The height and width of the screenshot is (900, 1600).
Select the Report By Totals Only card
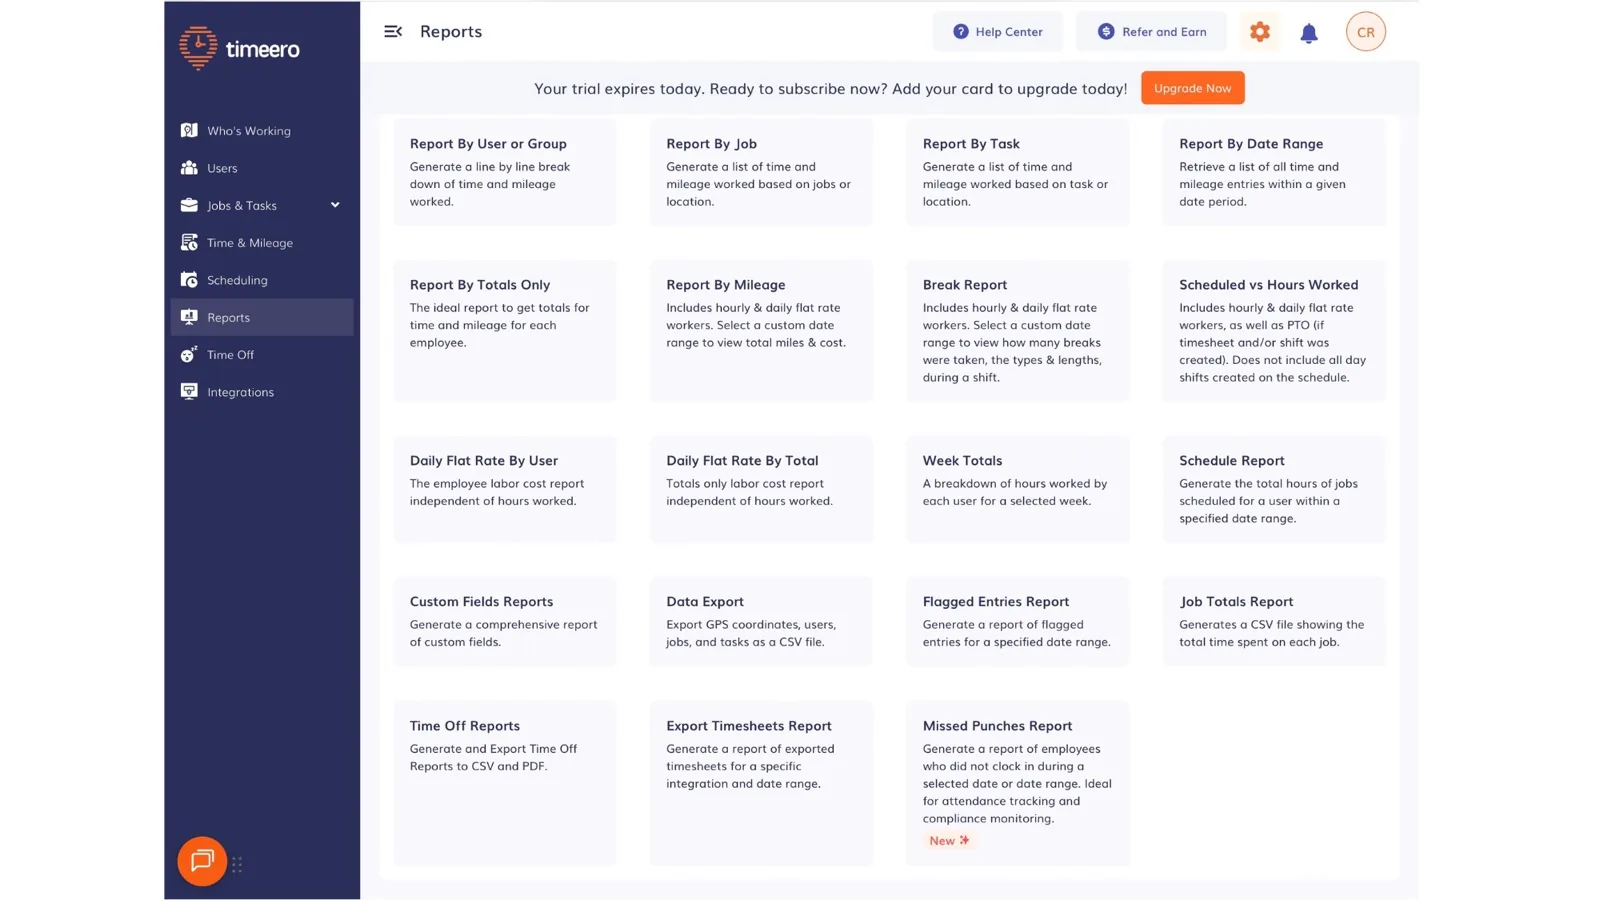tap(505, 331)
